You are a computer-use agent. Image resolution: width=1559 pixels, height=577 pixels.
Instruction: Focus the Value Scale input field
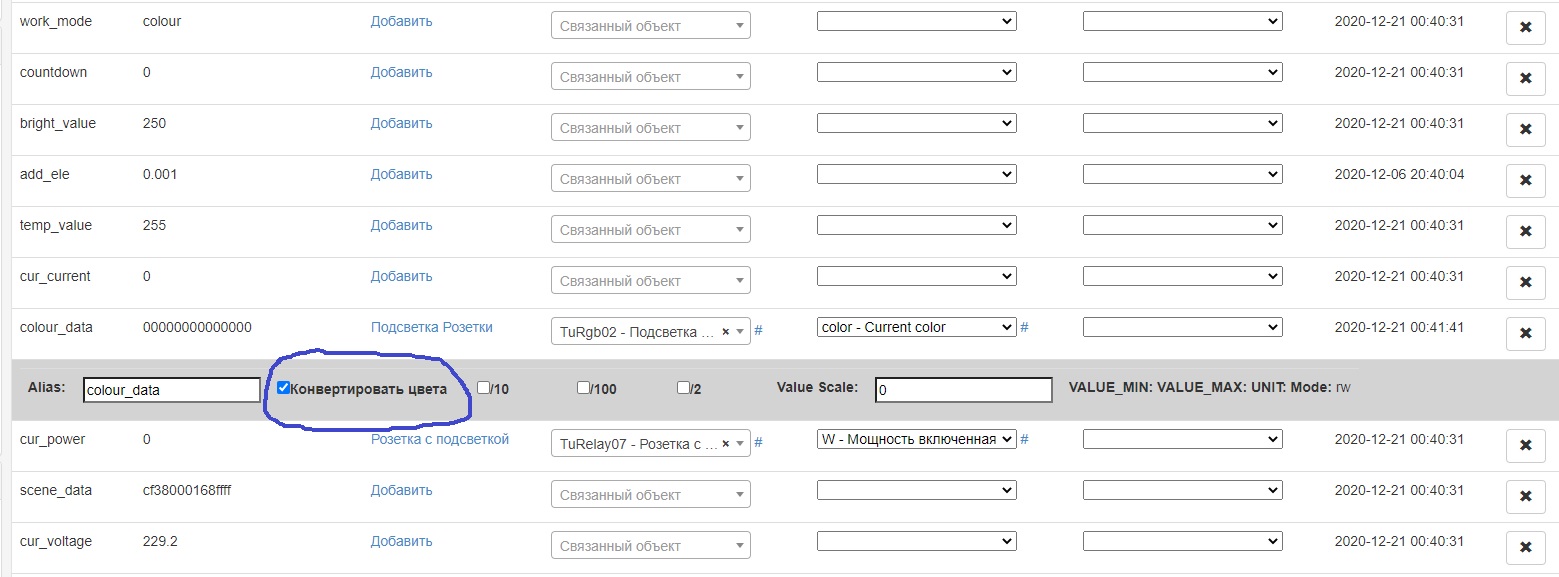963,390
